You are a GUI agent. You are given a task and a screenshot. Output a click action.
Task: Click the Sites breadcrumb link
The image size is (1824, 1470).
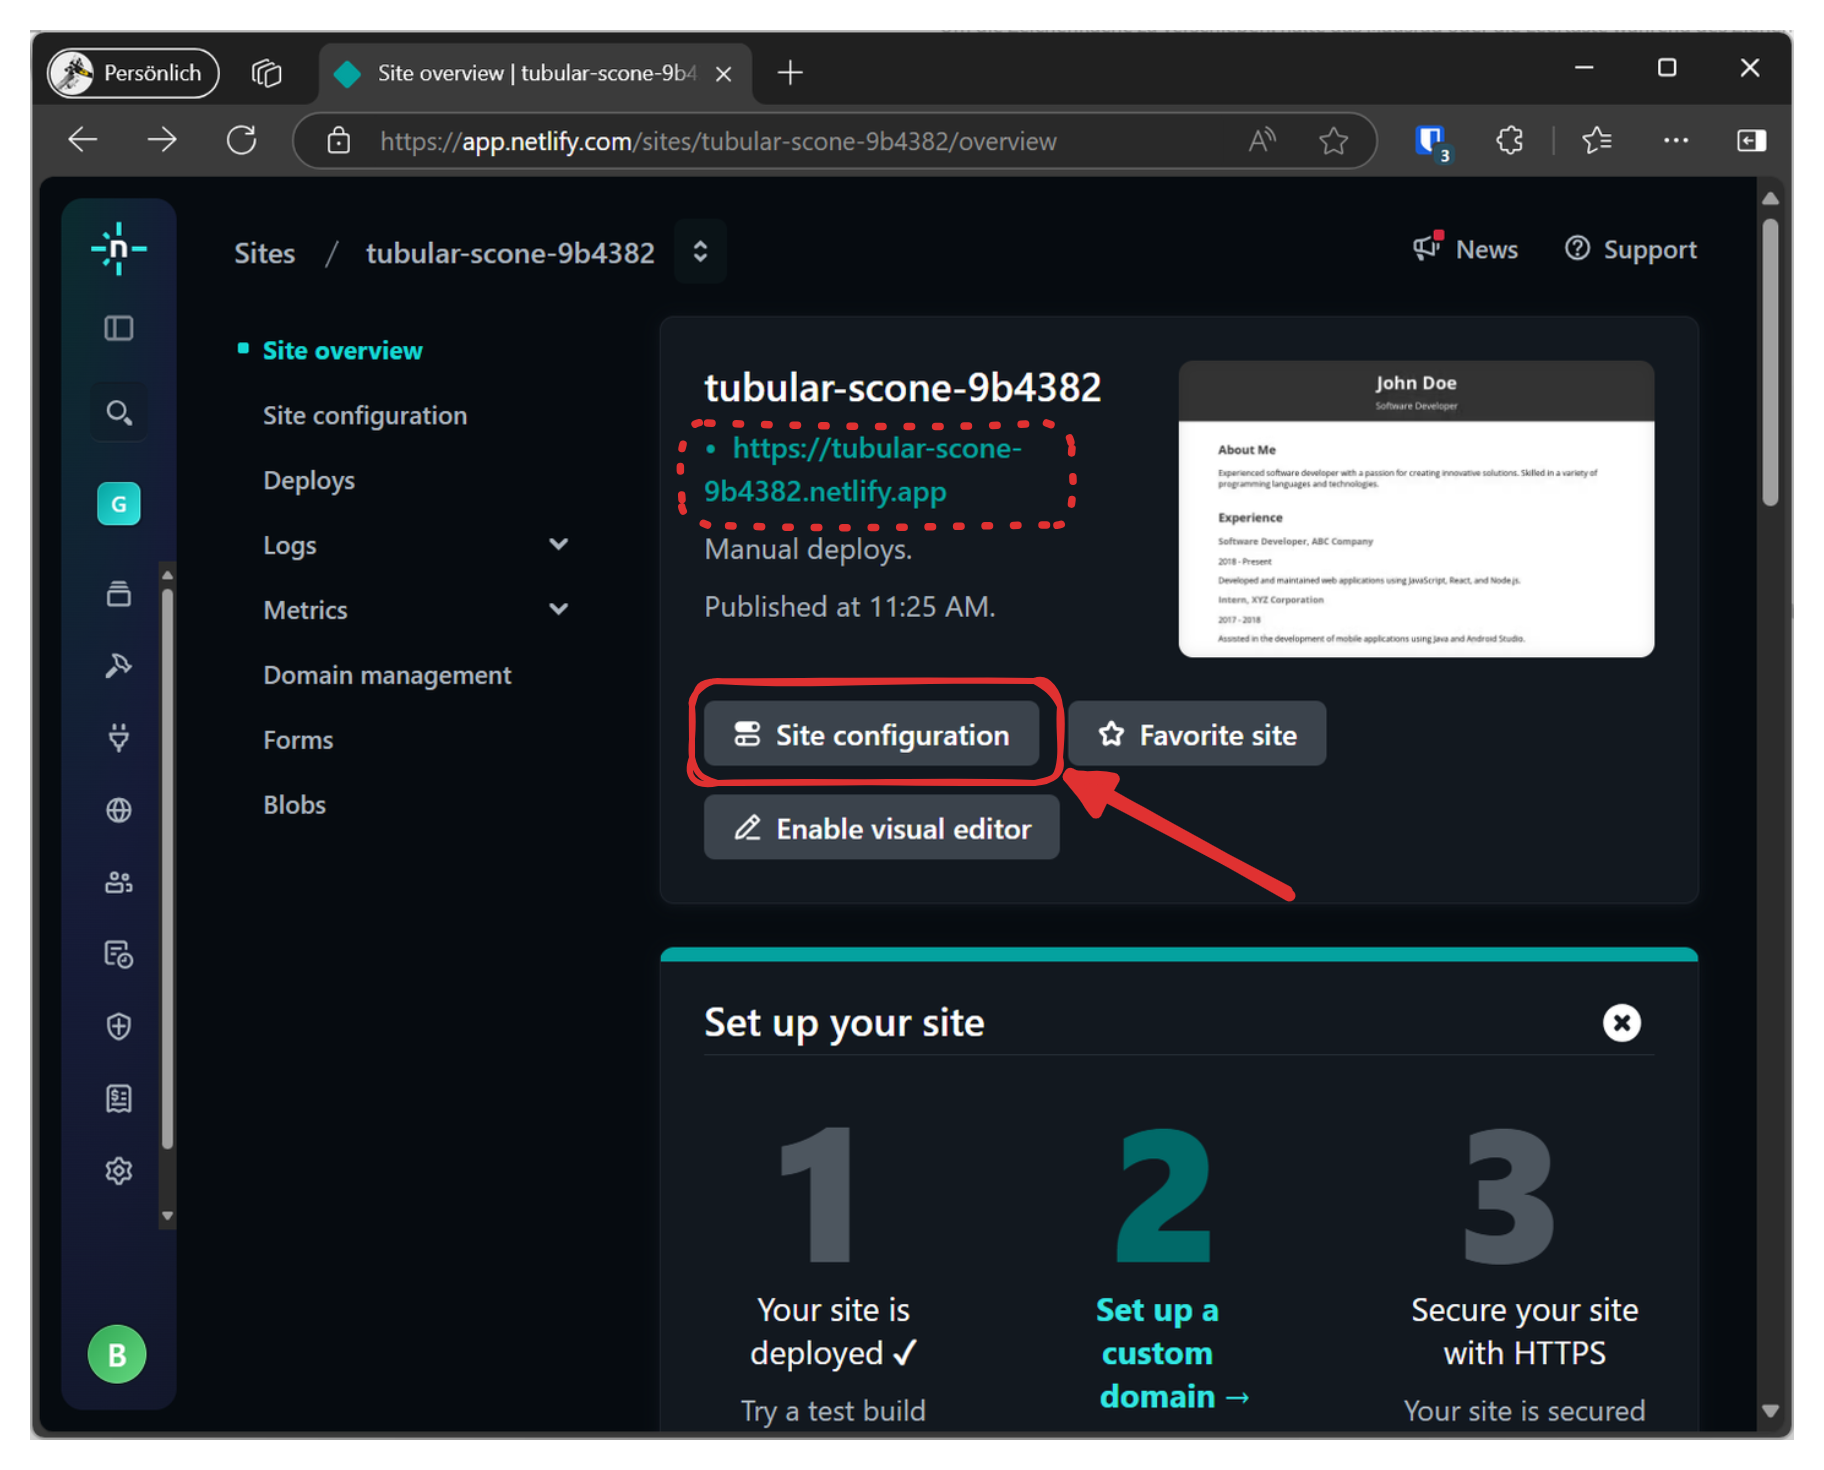(264, 253)
